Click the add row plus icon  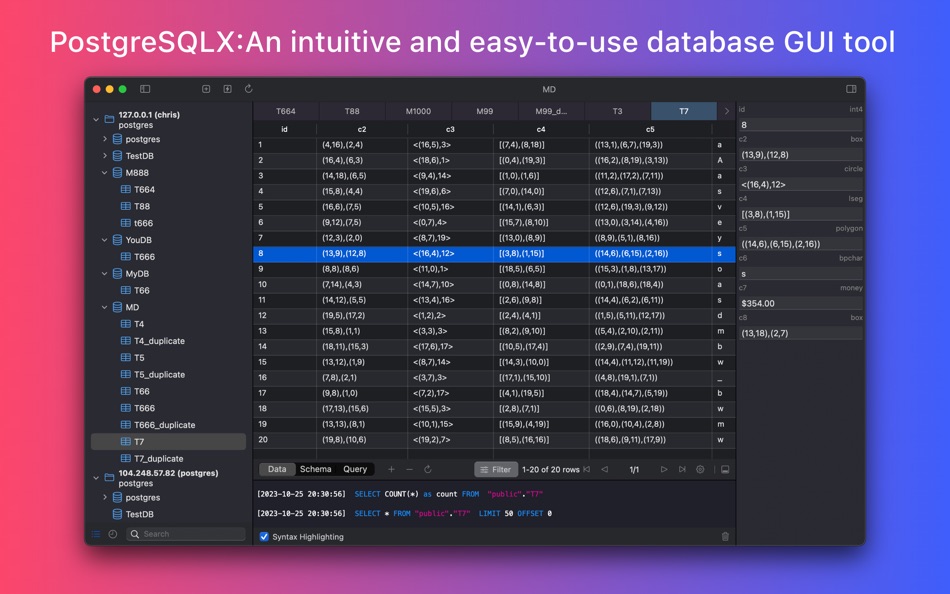(x=391, y=470)
